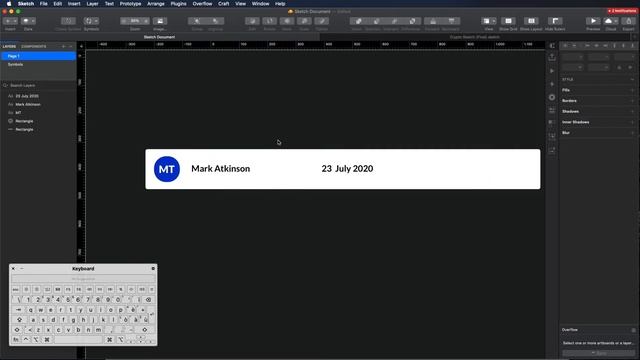Click the Apply button in Overflow panel
The height and width of the screenshot is (360, 640).
(598, 353)
